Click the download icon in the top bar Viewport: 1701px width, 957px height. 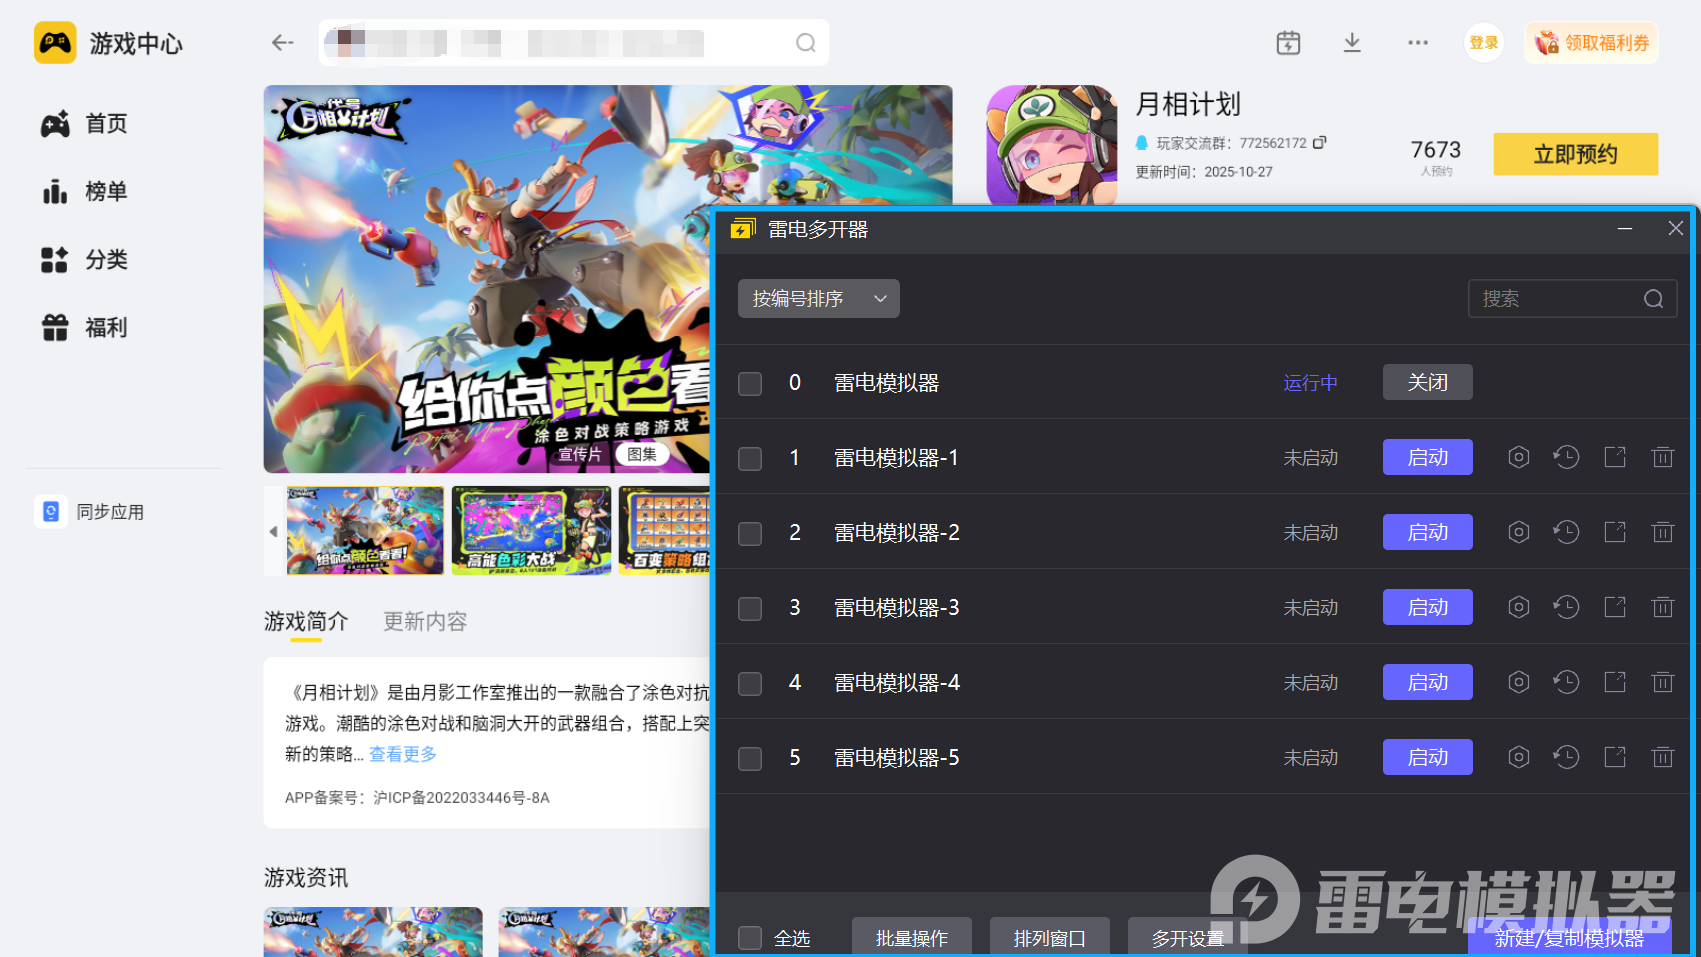pyautogui.click(x=1352, y=43)
